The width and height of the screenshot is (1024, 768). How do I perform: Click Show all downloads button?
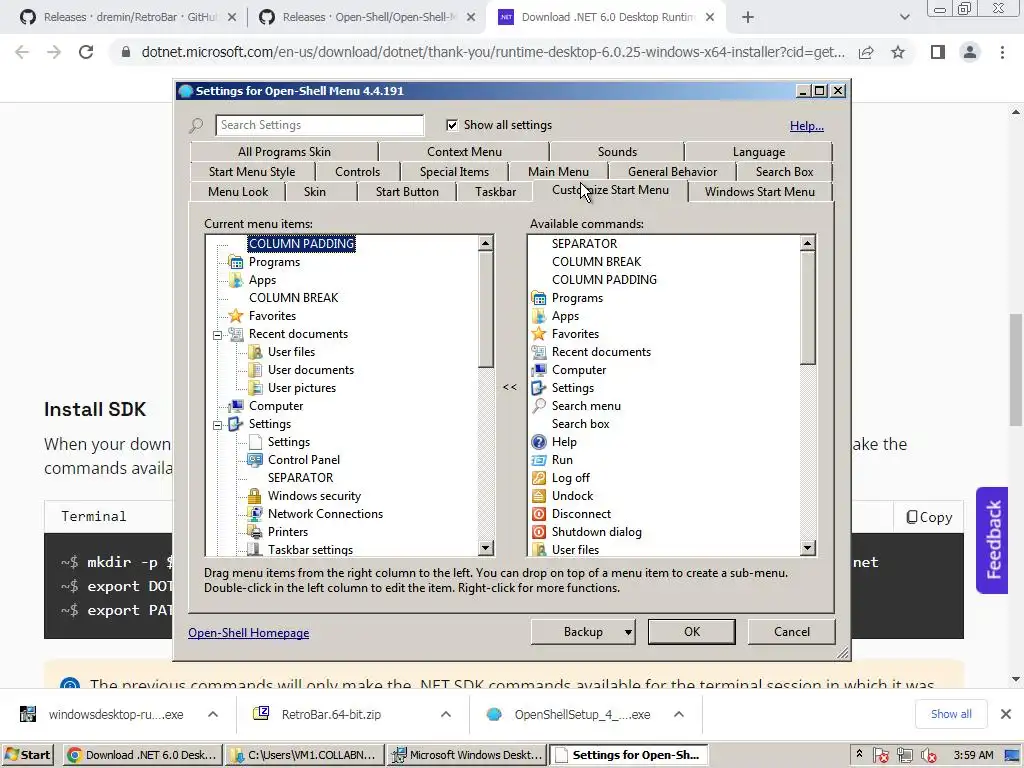pyautogui.click(x=951, y=714)
